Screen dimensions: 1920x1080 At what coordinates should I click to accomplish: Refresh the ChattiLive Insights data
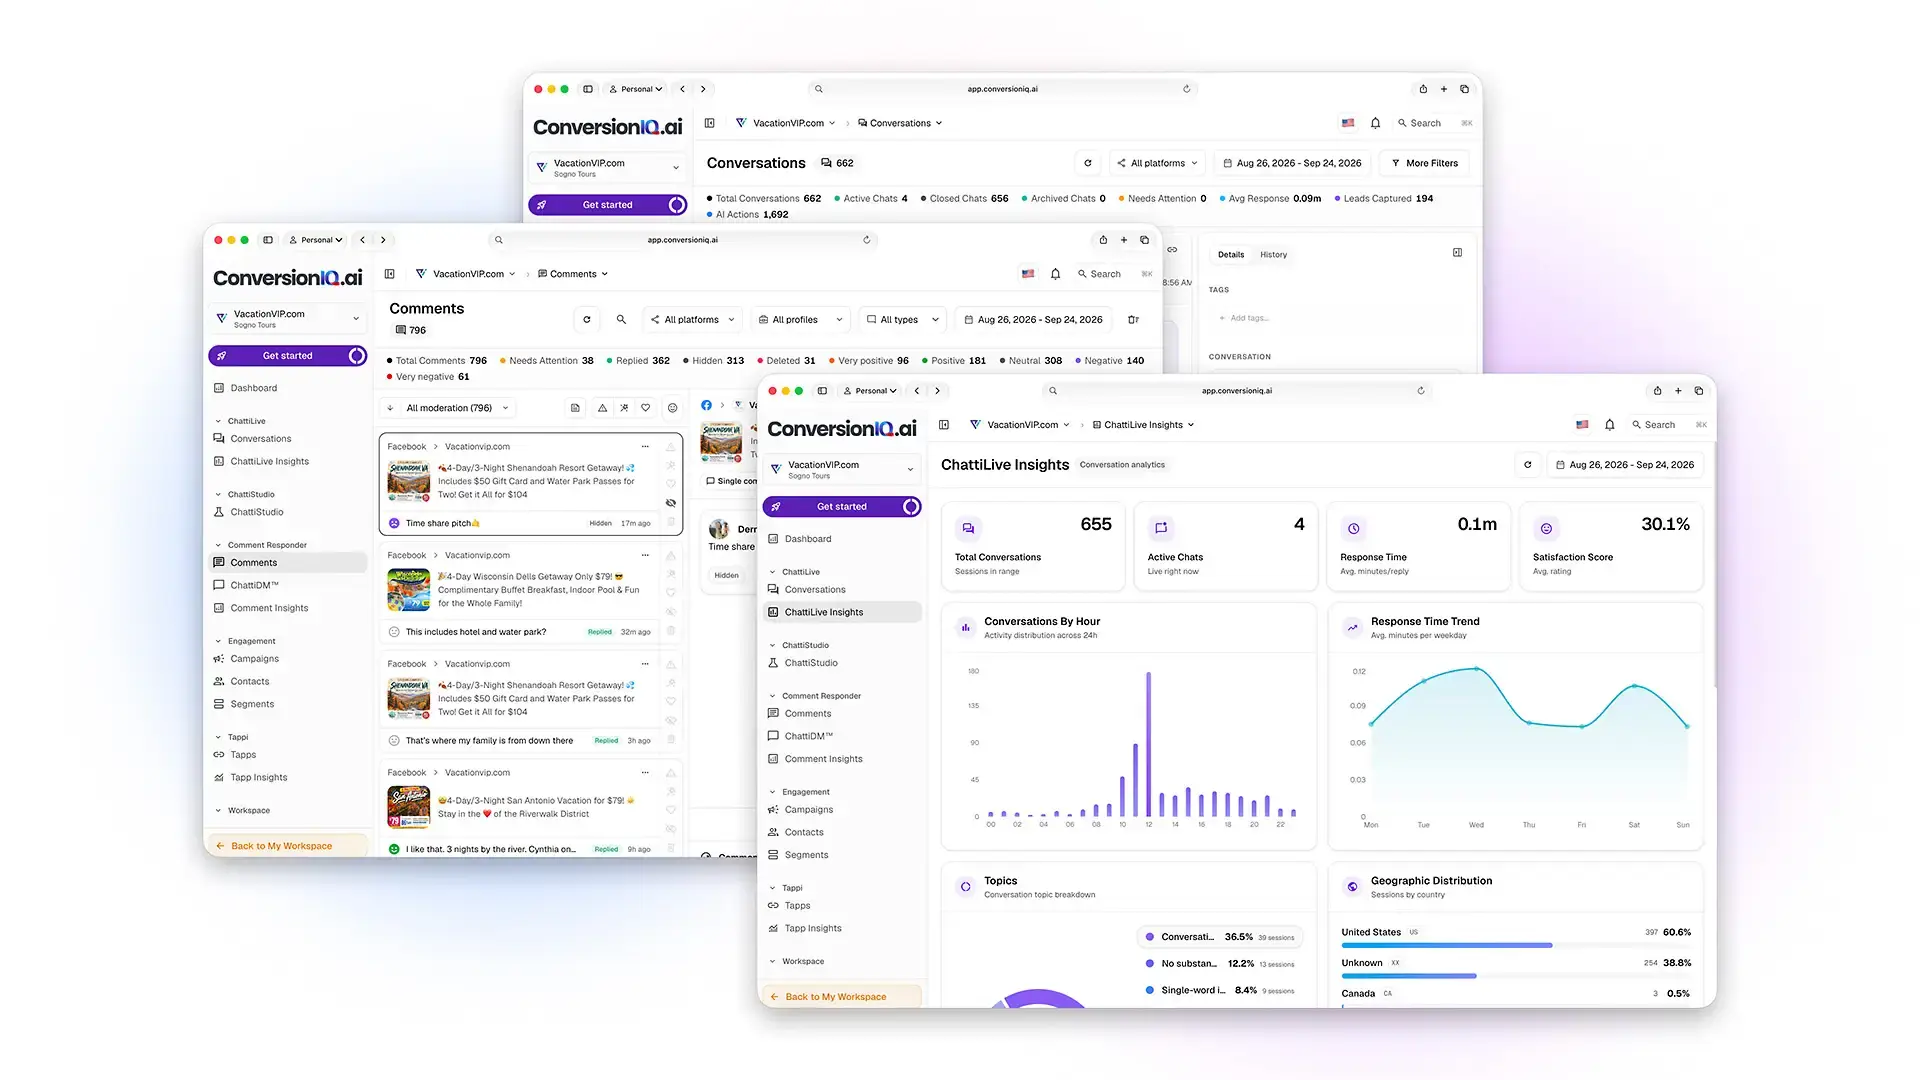click(1527, 465)
